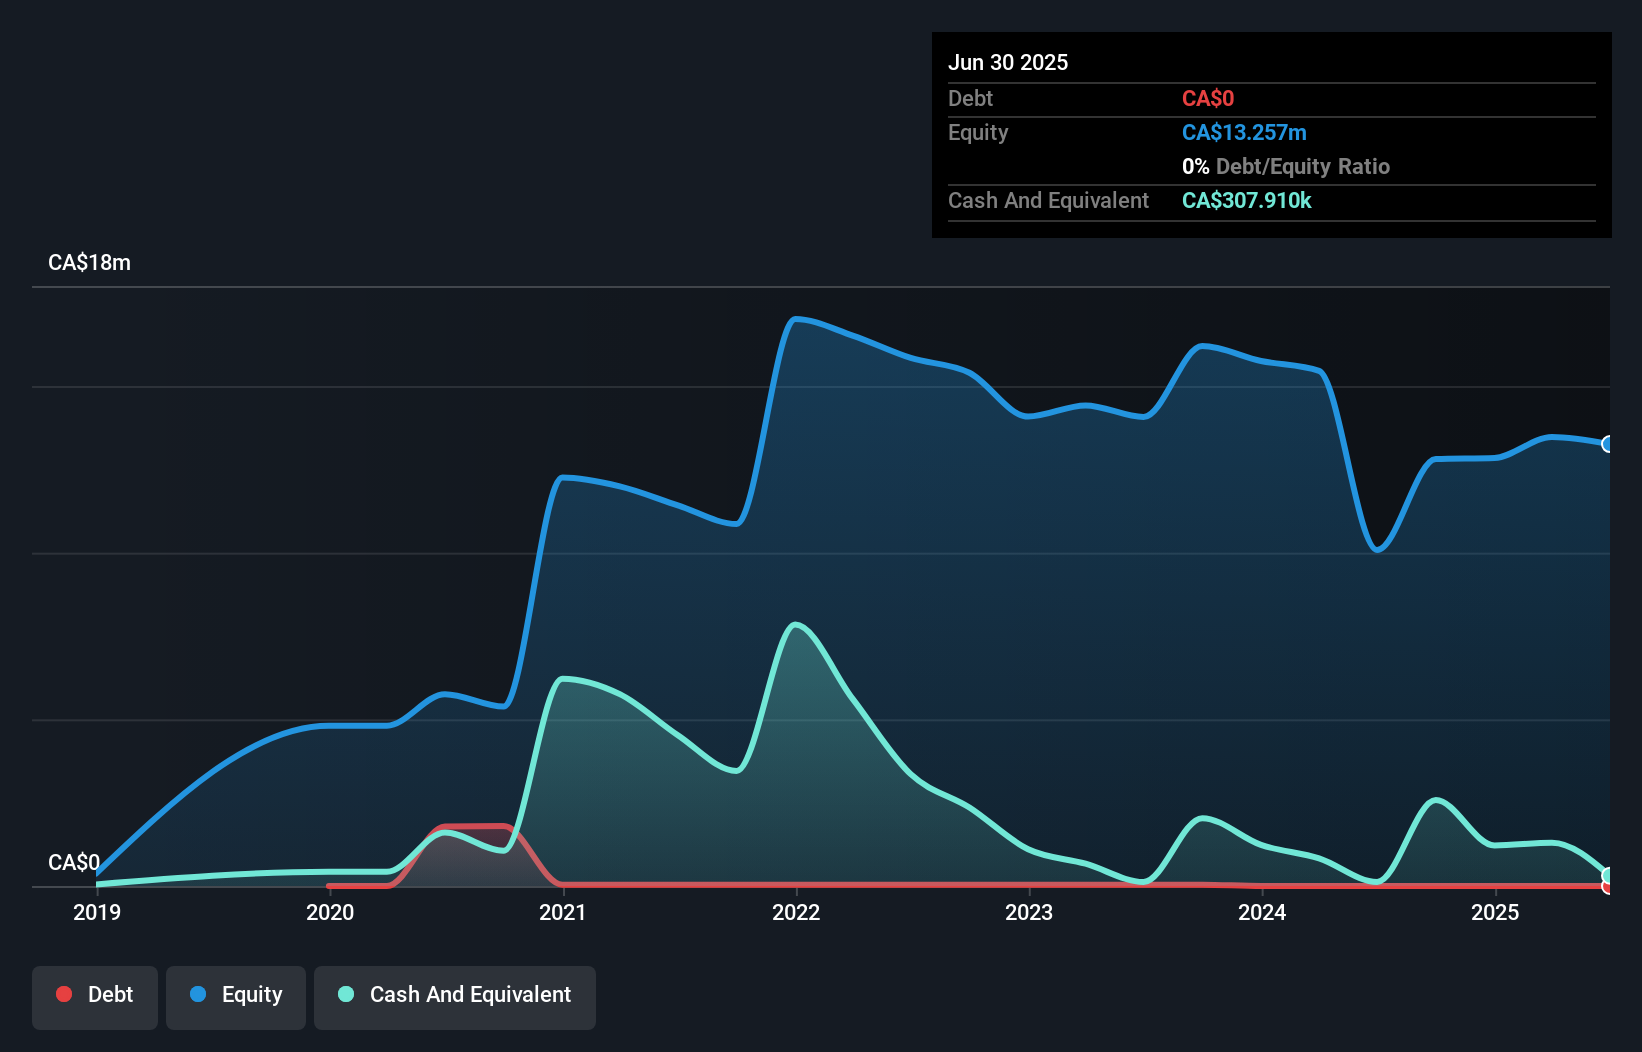
Task: Click the 2025 x-axis label
Action: point(1495,912)
